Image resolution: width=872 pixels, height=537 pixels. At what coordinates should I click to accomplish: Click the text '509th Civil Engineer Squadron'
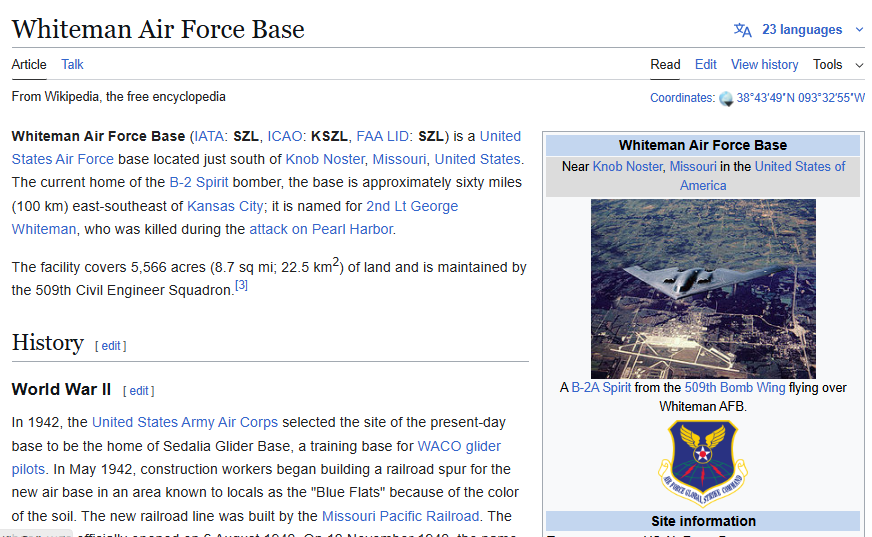(133, 291)
